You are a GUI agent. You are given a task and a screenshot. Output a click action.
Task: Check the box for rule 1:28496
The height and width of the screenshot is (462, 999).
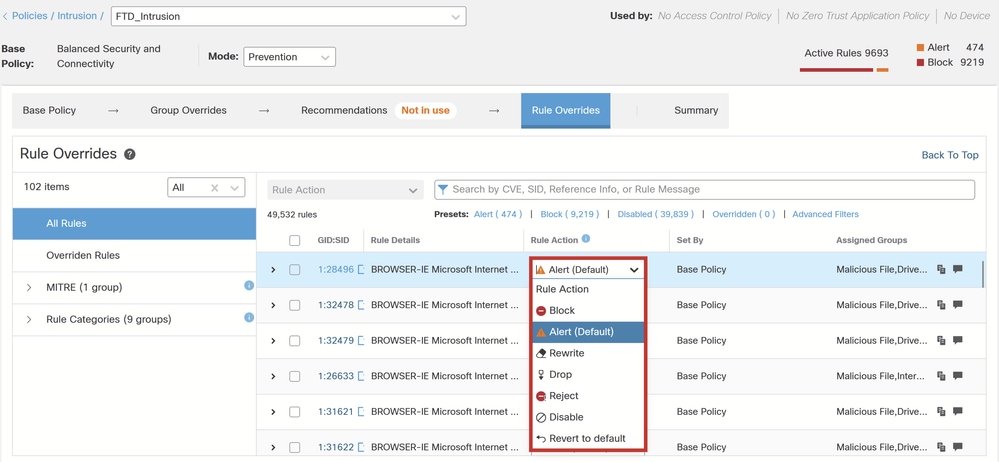[x=294, y=270]
